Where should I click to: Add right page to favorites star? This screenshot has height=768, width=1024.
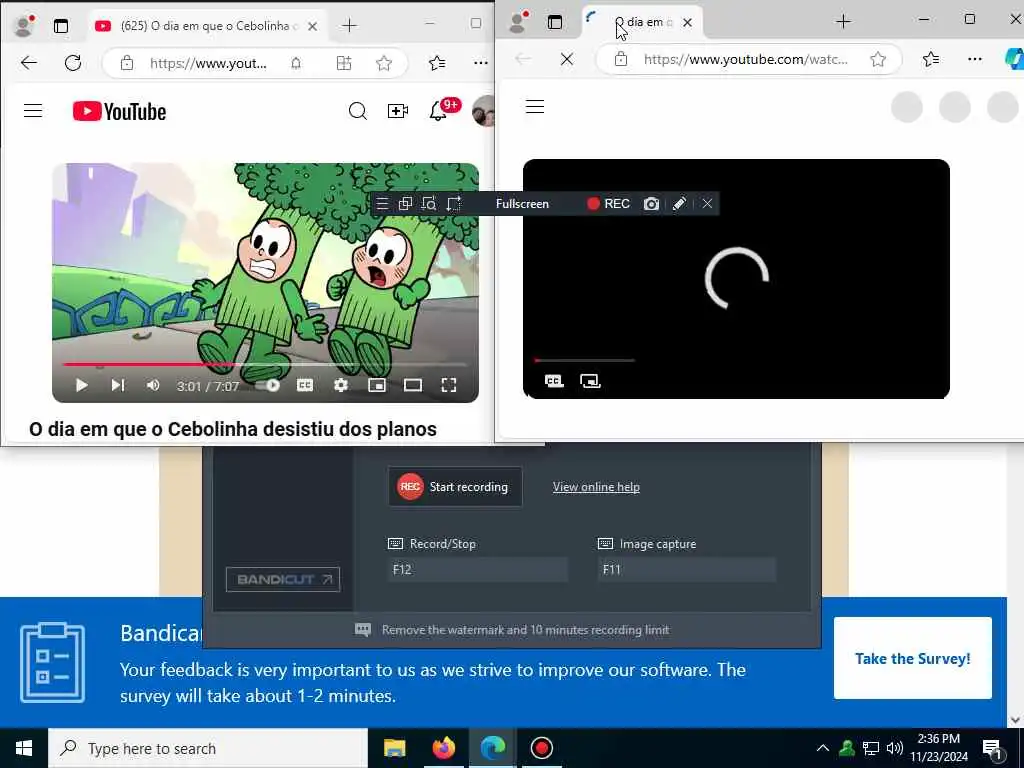[x=878, y=59]
